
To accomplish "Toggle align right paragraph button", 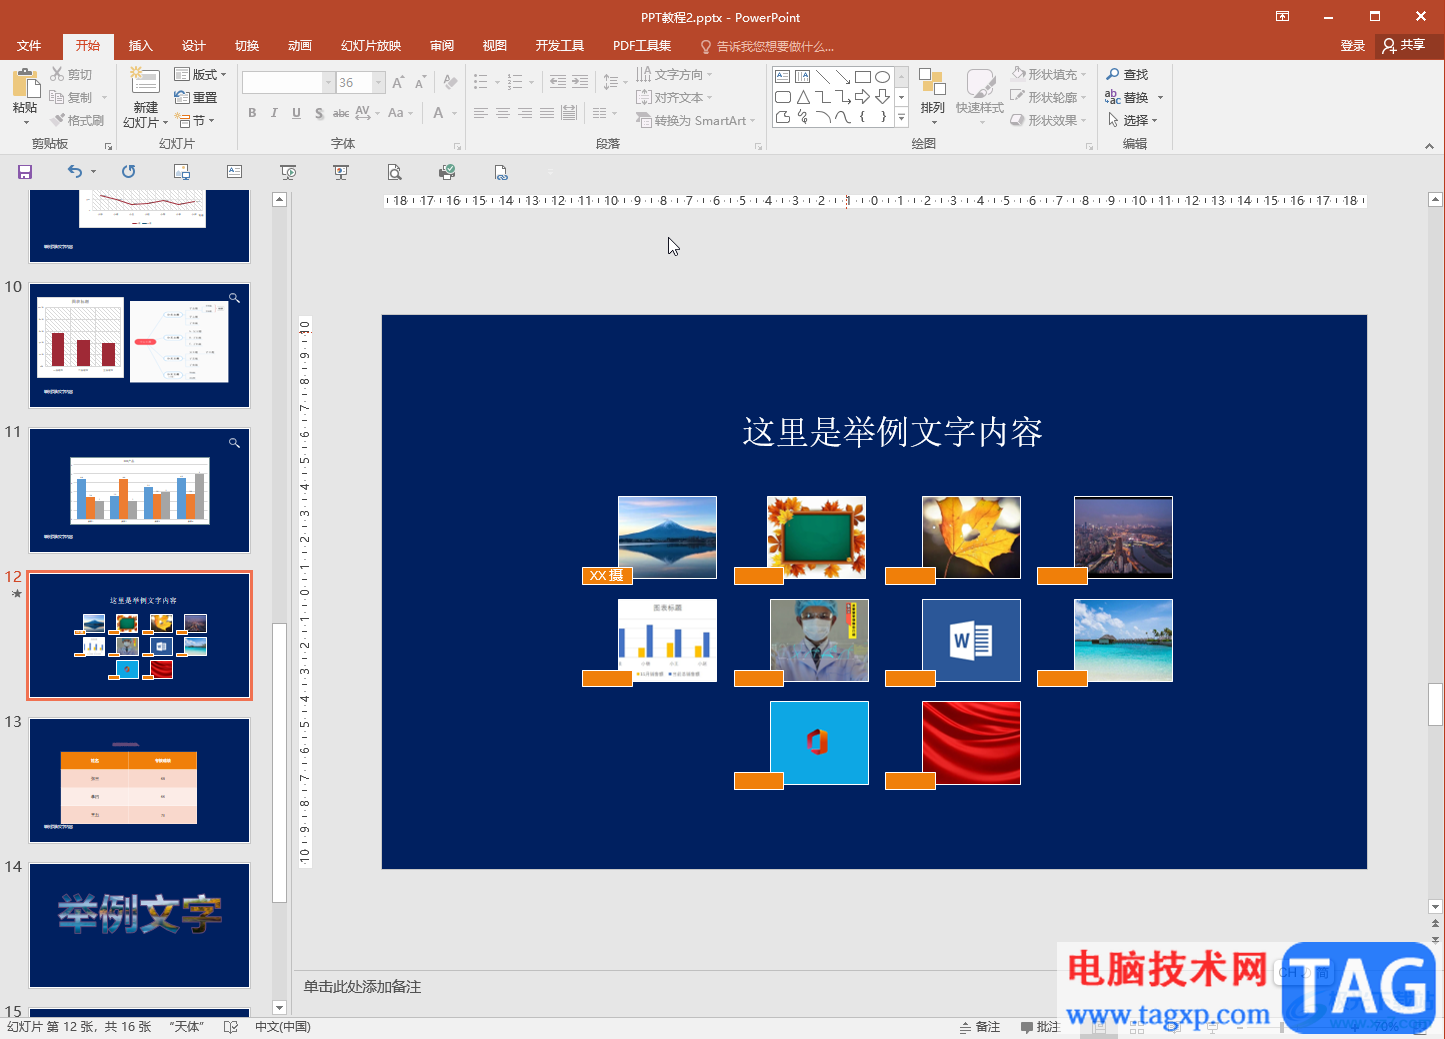I will pyautogui.click(x=525, y=113).
